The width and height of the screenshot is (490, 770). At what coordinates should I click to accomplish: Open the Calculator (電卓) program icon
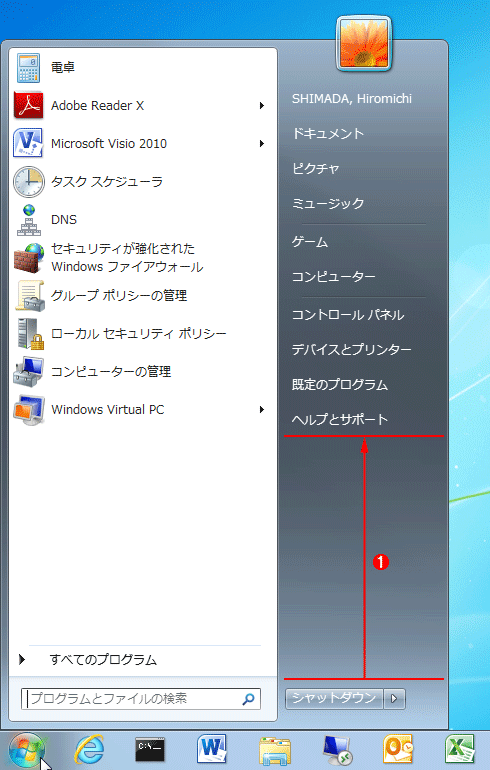tap(28, 68)
